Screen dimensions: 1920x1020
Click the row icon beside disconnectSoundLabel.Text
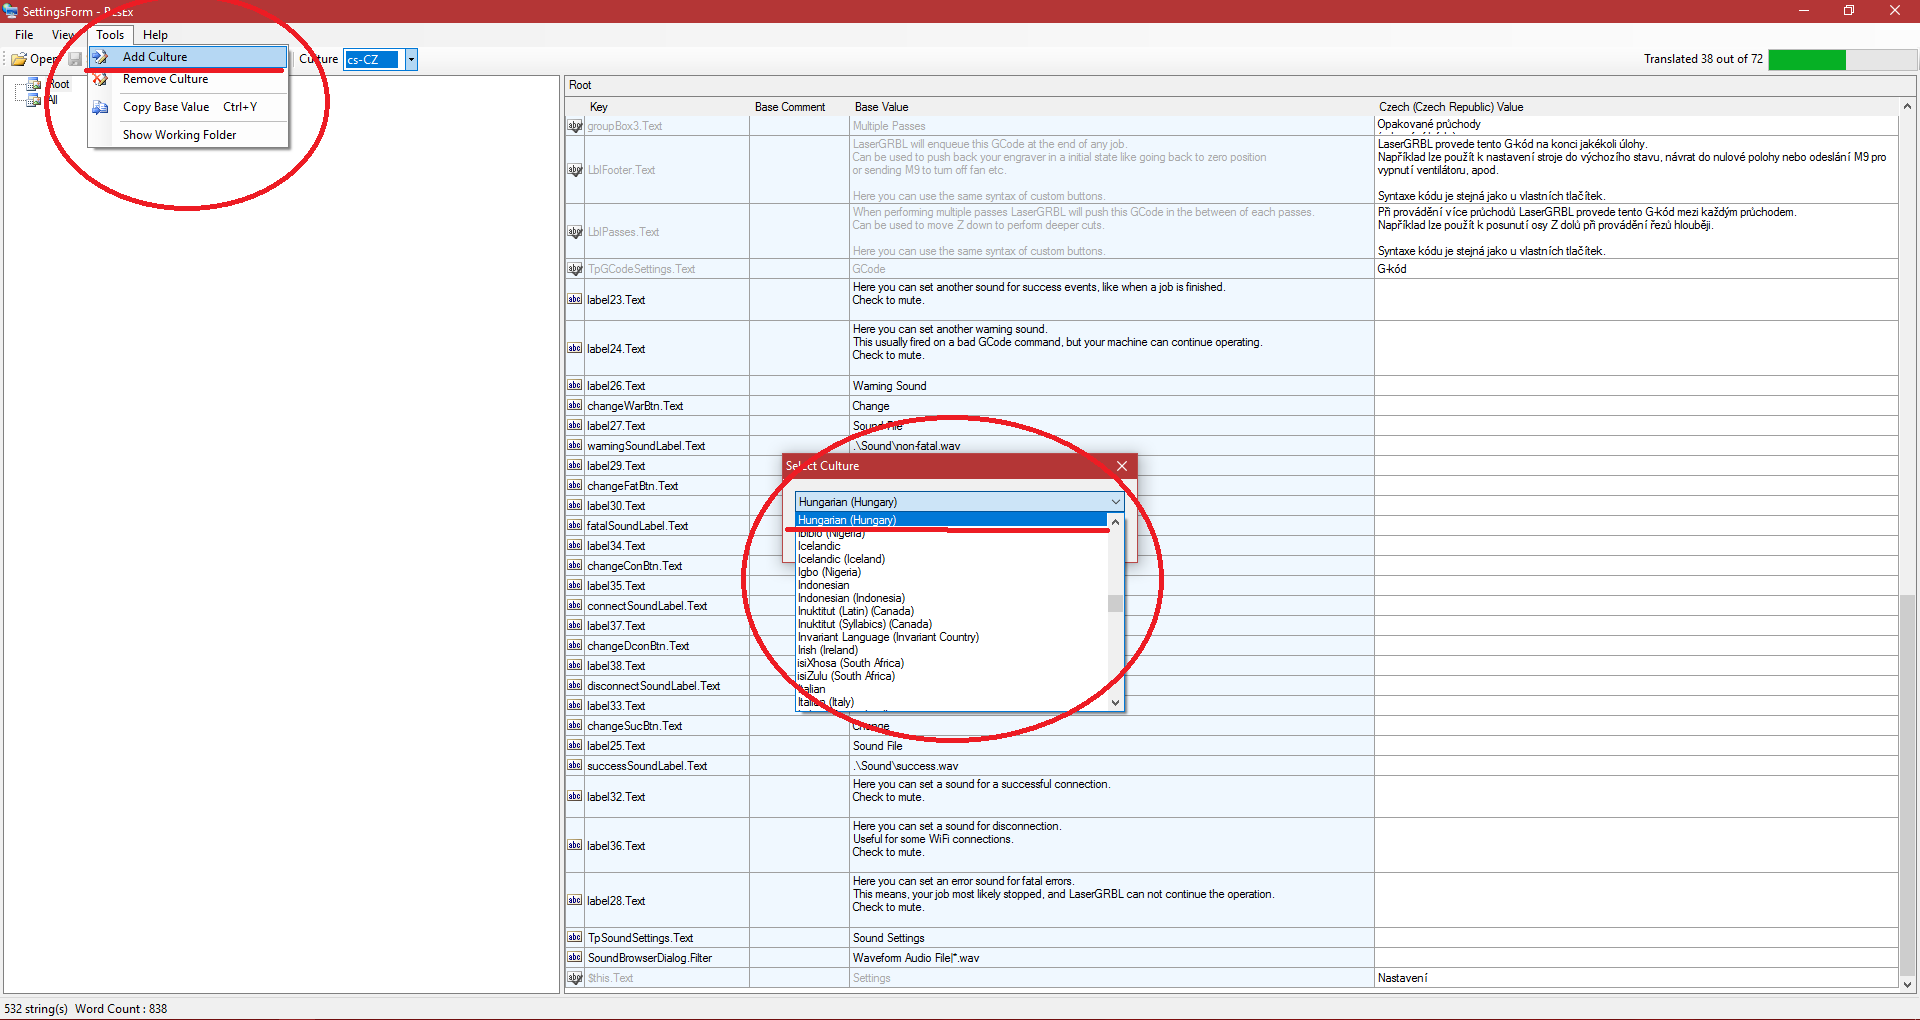[575, 685]
